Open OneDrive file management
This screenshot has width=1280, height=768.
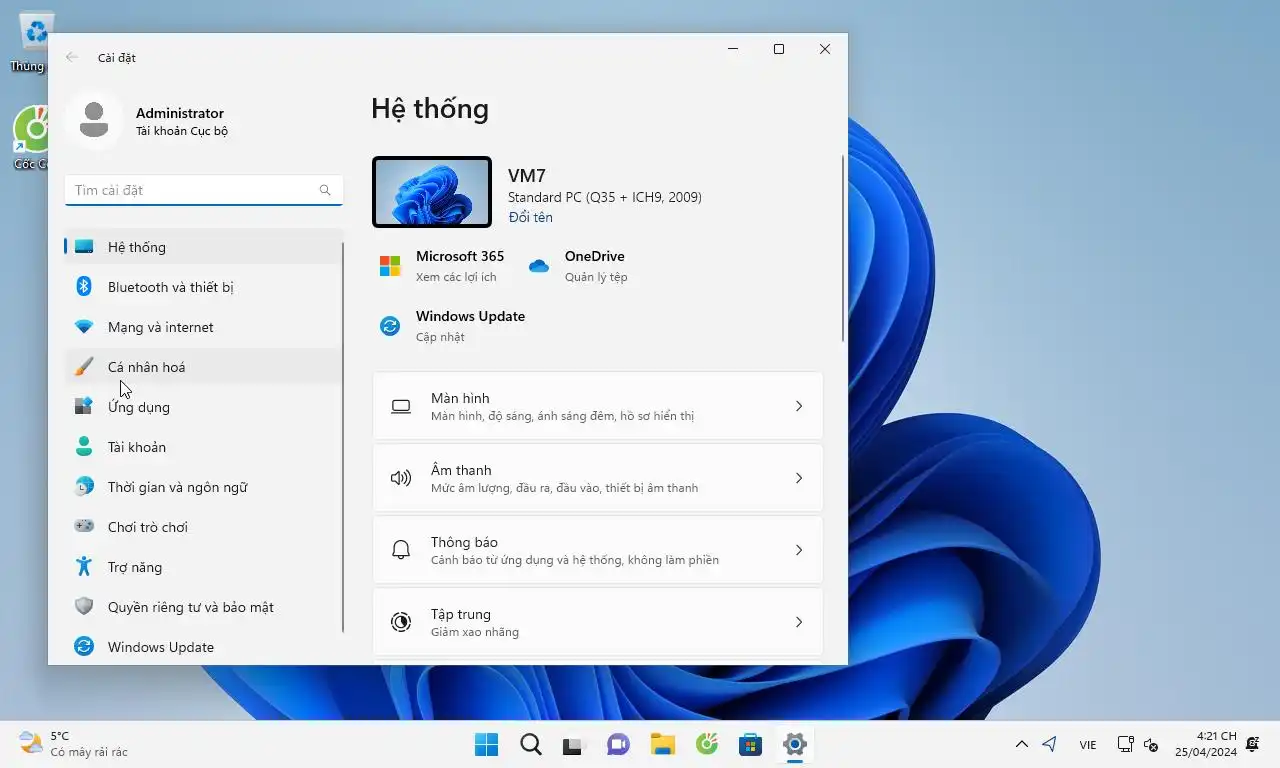[579, 266]
